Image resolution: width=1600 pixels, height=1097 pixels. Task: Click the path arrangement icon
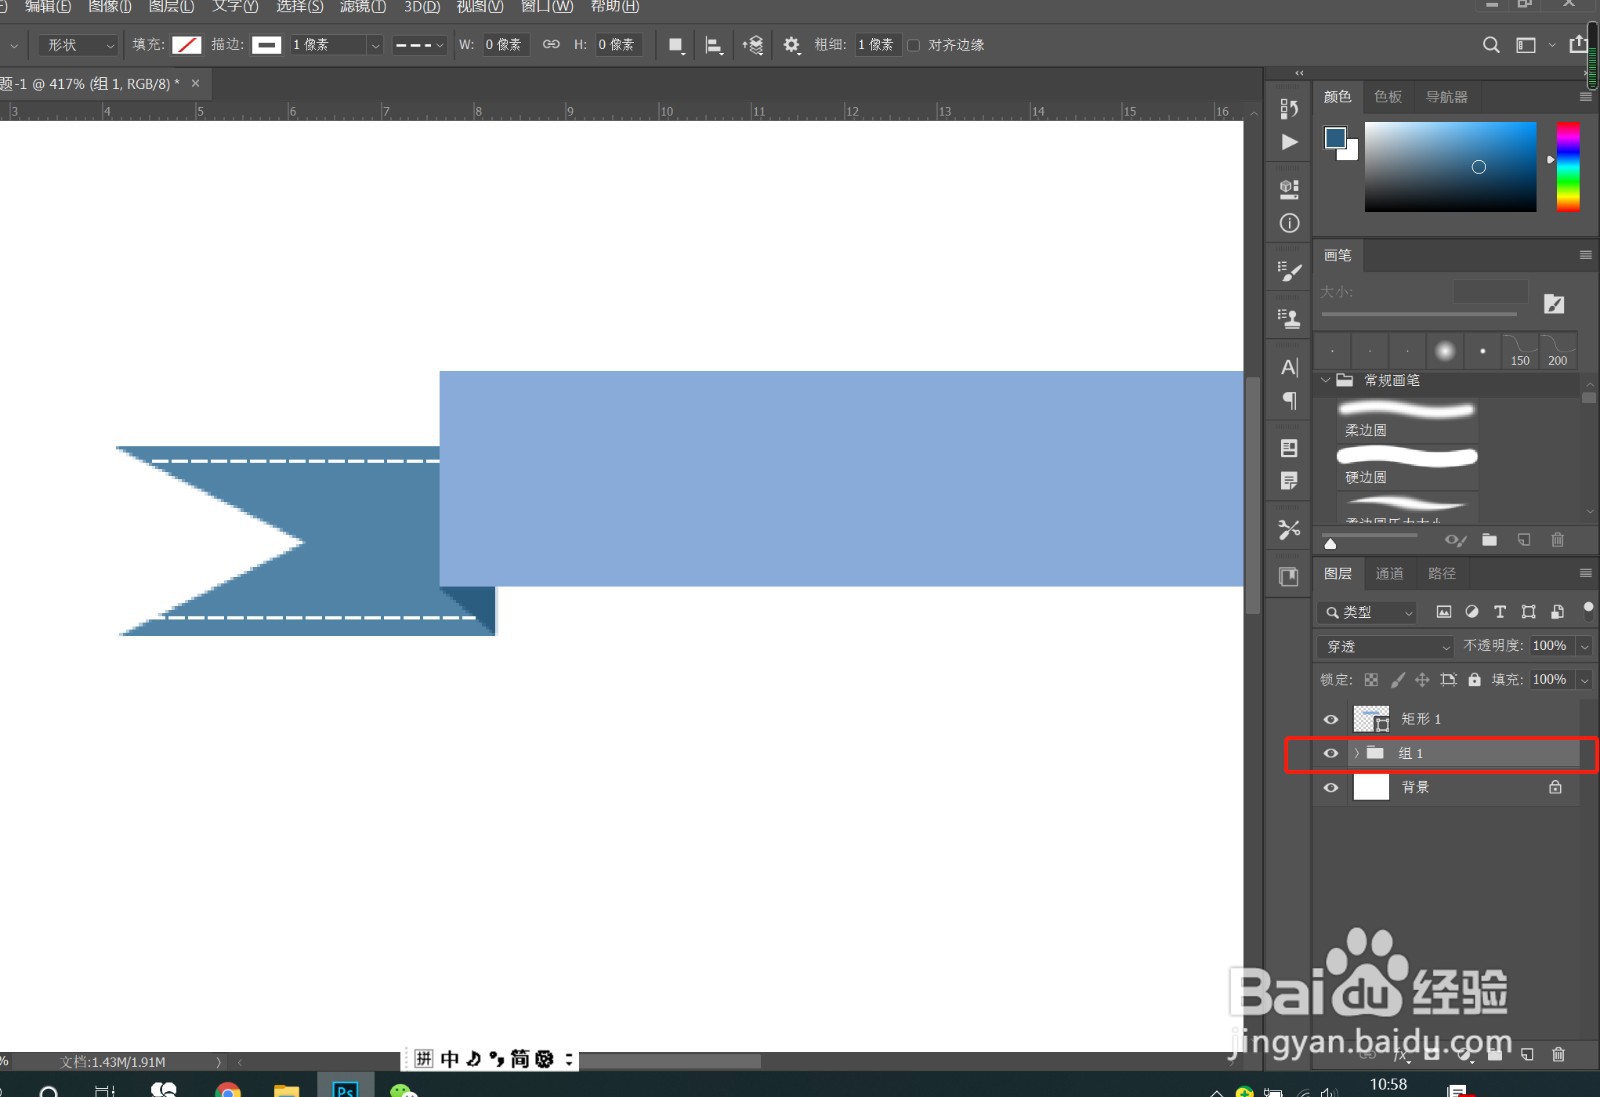pos(753,45)
